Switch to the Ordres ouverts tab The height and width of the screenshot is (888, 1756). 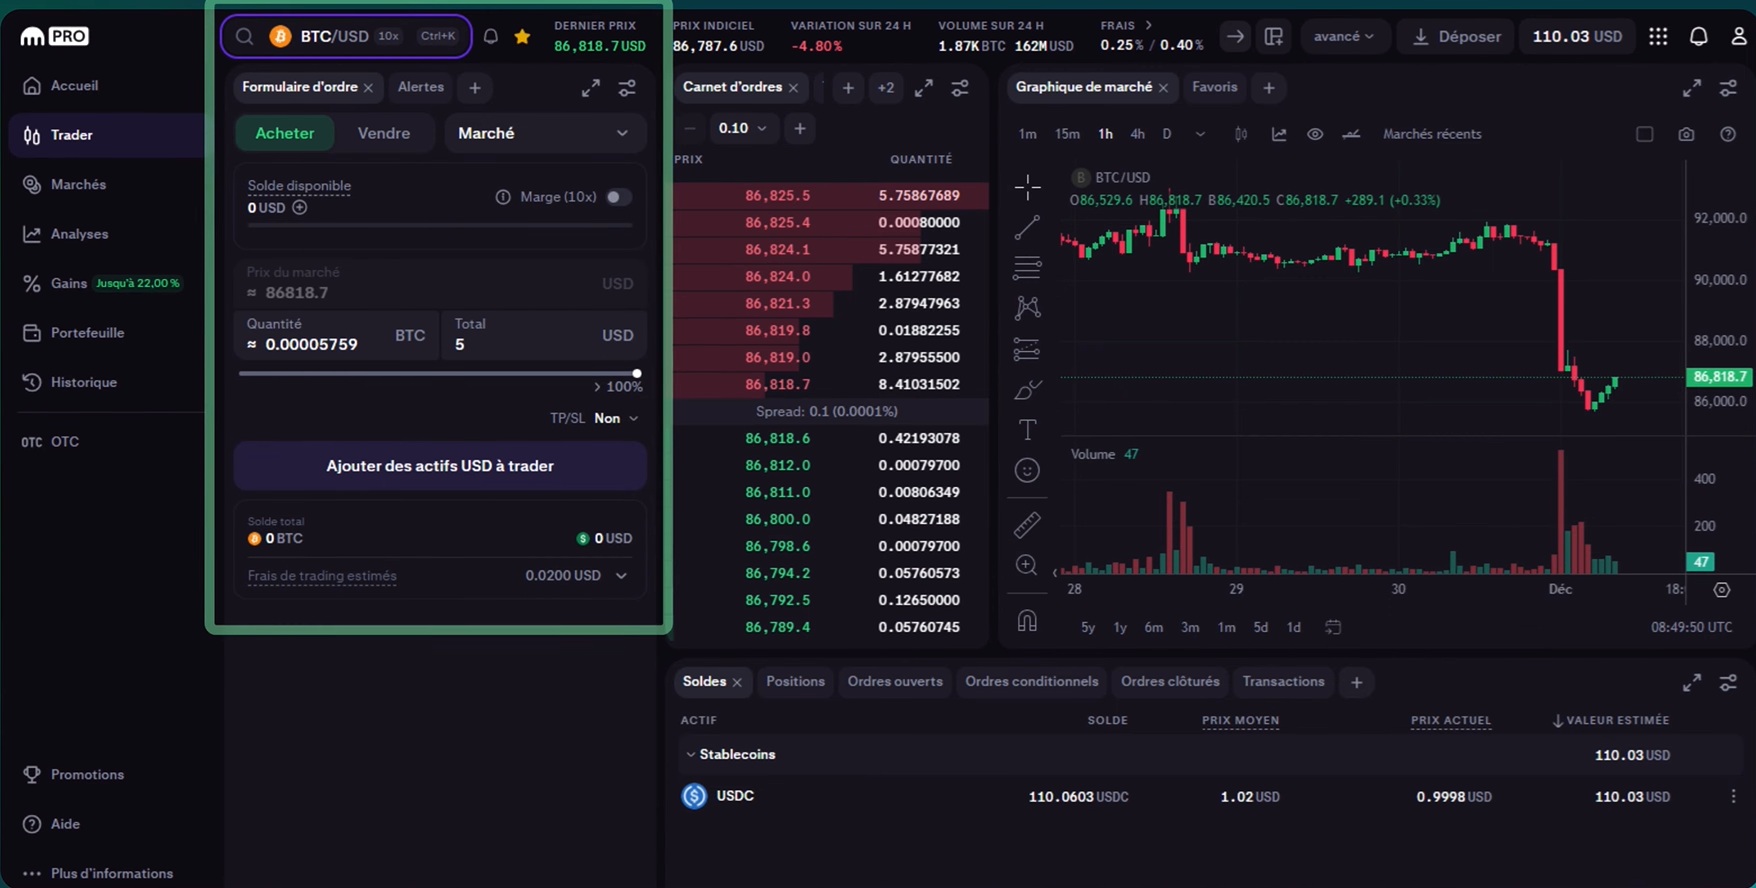click(x=895, y=682)
